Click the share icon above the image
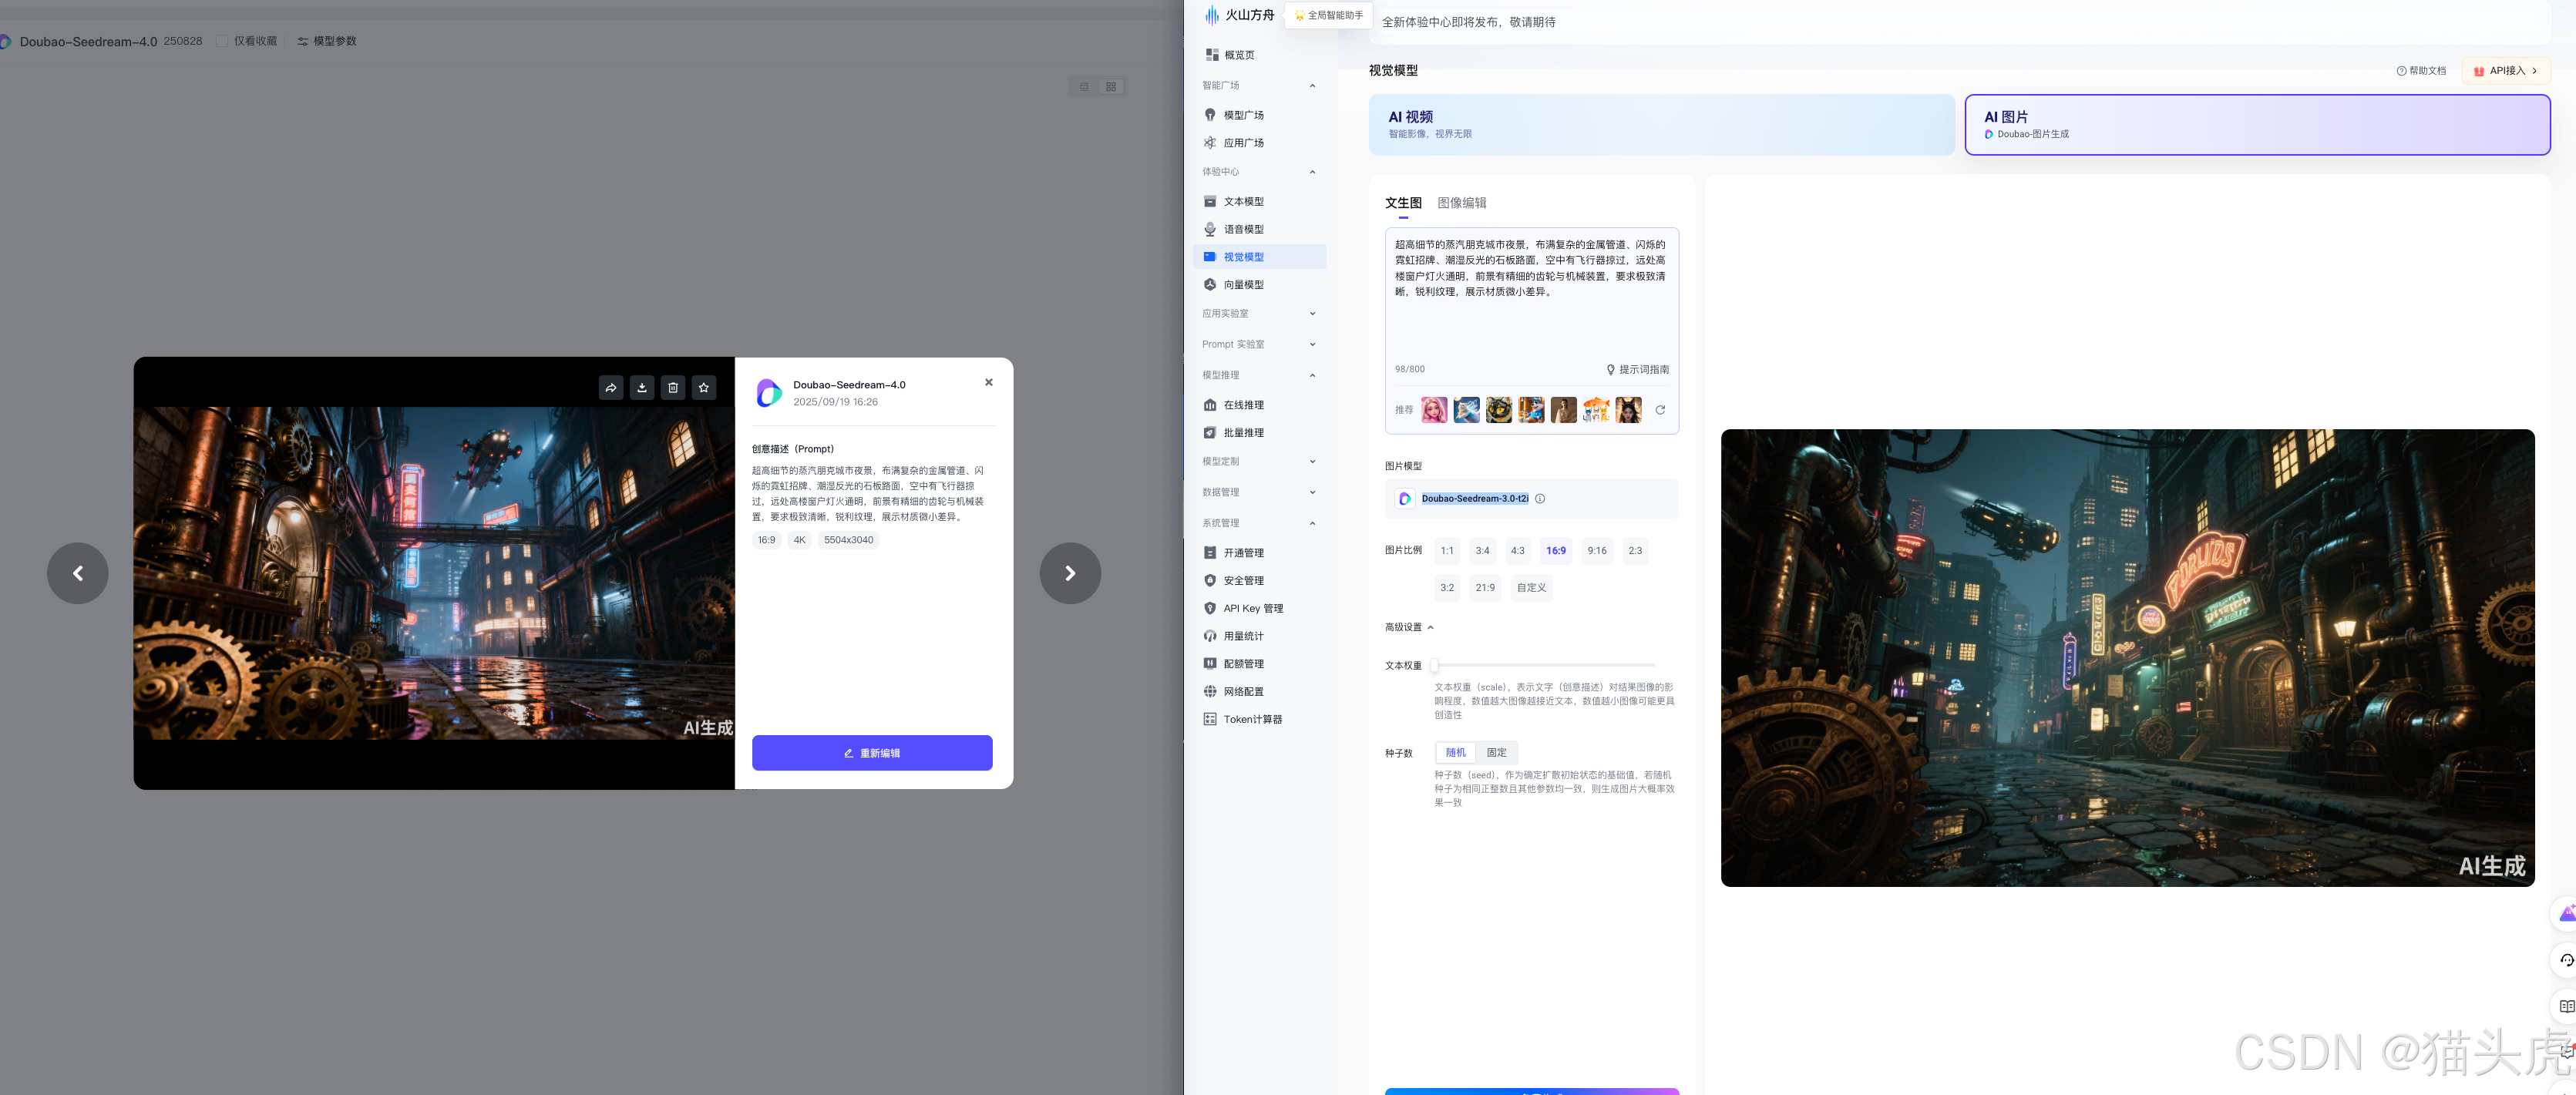 tap(611, 388)
